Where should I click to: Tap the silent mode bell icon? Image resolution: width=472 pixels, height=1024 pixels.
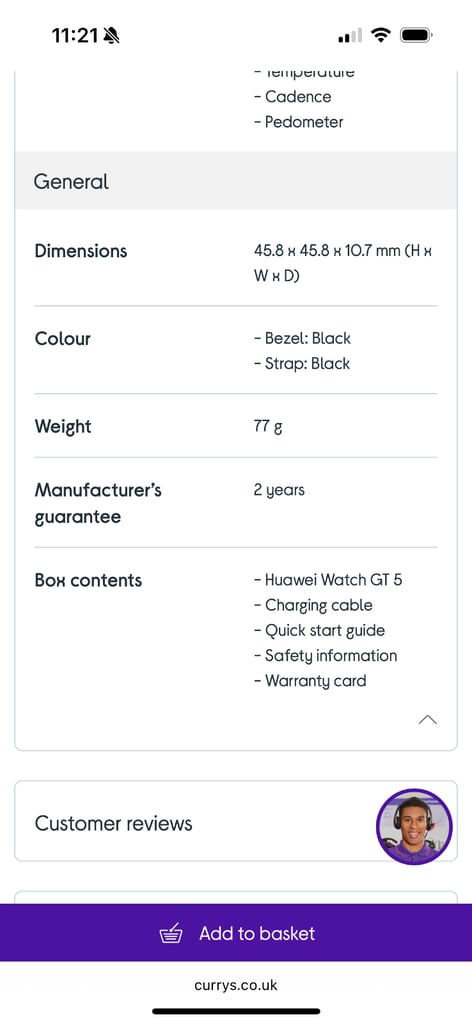111,35
